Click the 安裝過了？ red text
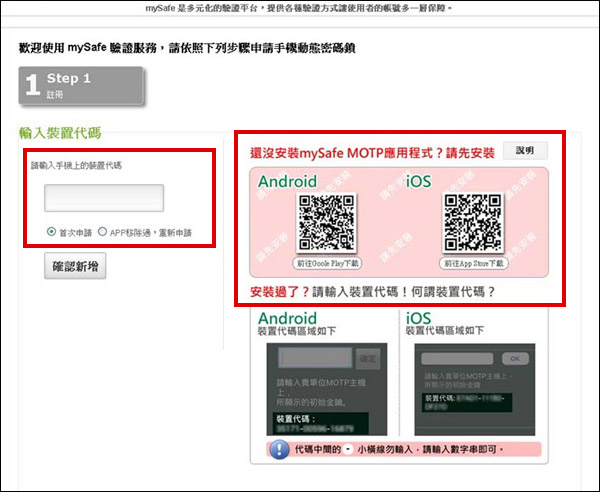600x492 pixels. pyautogui.click(x=279, y=292)
